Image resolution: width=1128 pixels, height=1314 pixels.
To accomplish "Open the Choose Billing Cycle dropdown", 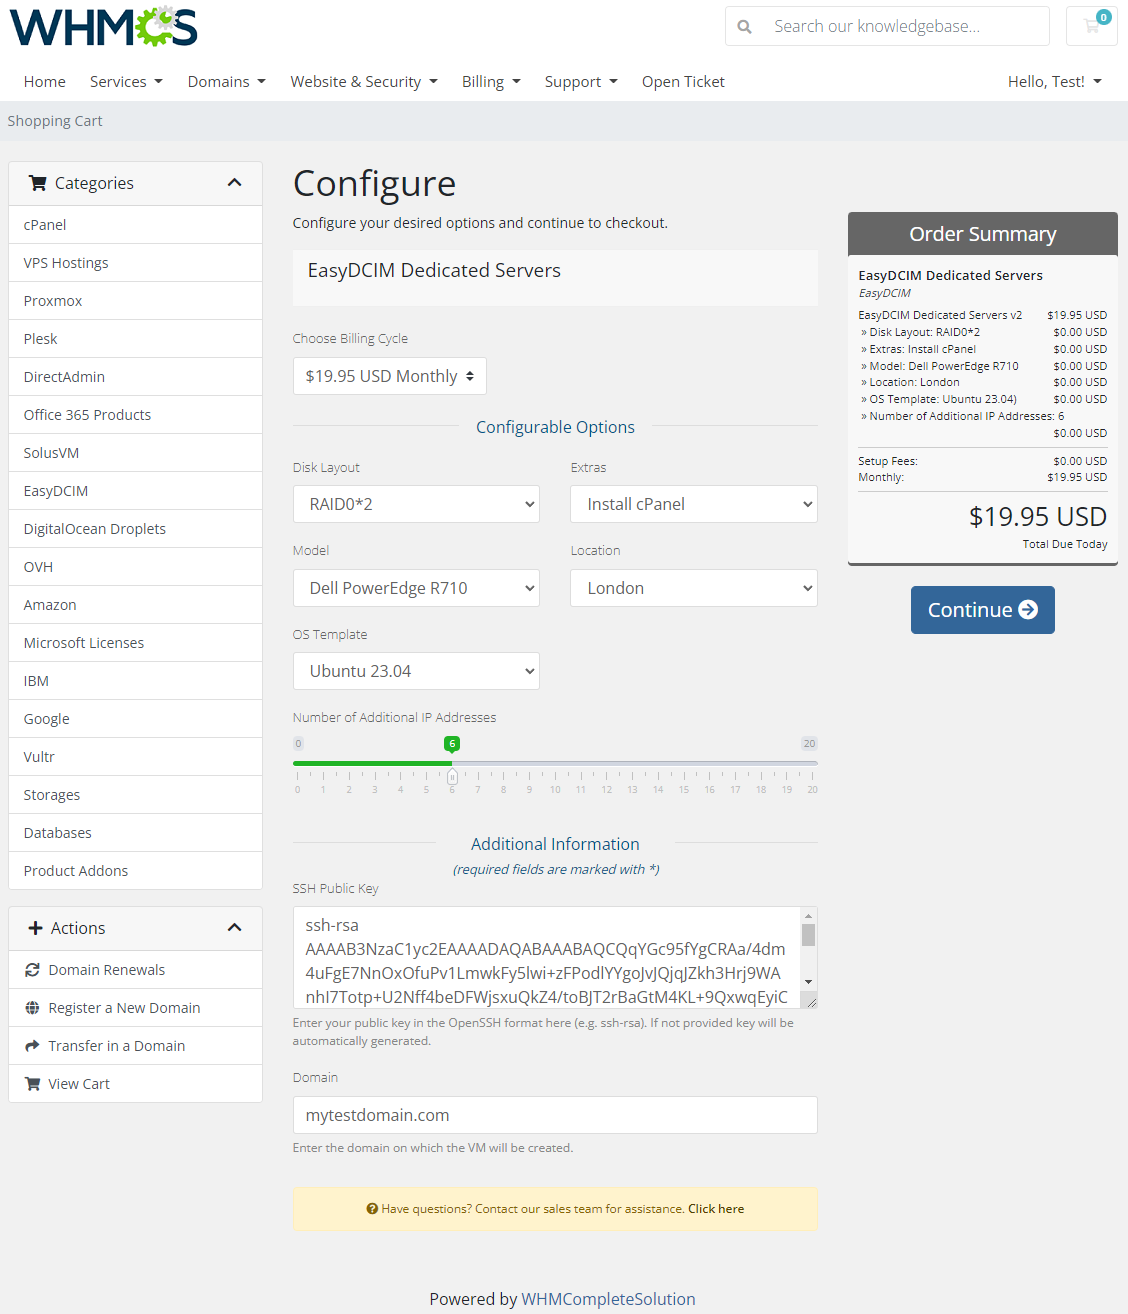I will [x=389, y=375].
